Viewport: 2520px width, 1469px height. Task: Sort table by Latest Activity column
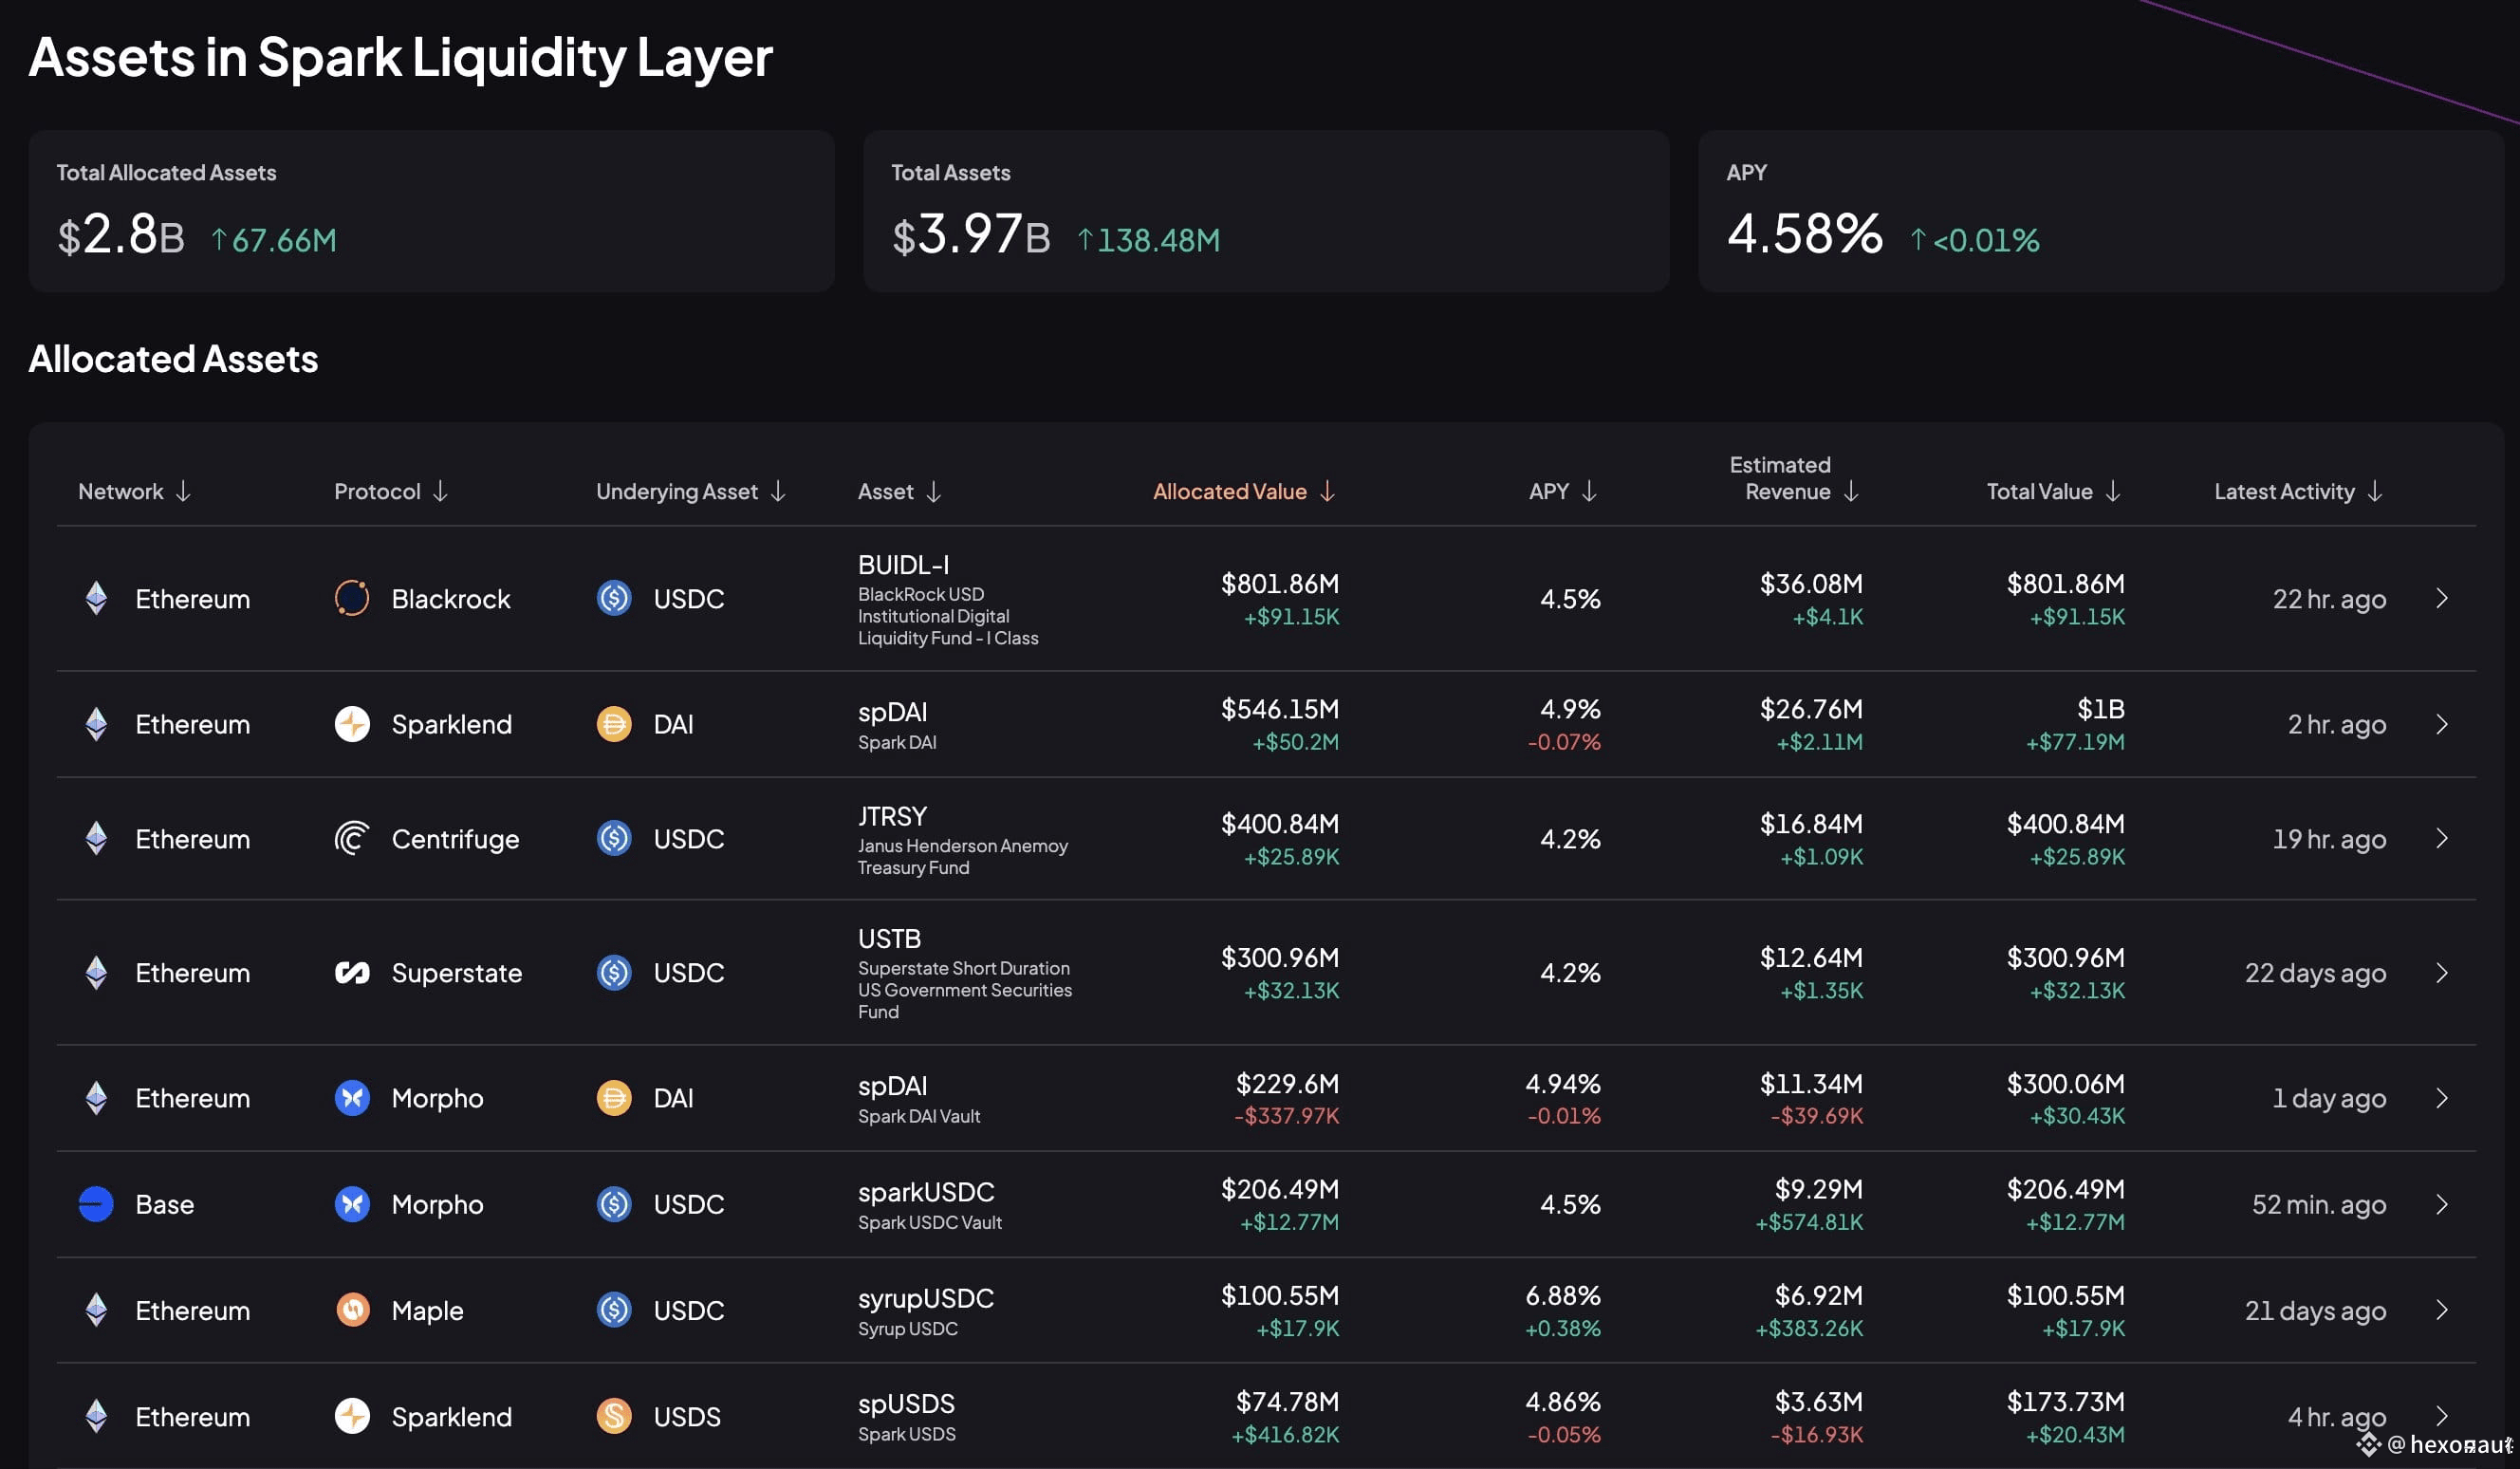click(2298, 491)
